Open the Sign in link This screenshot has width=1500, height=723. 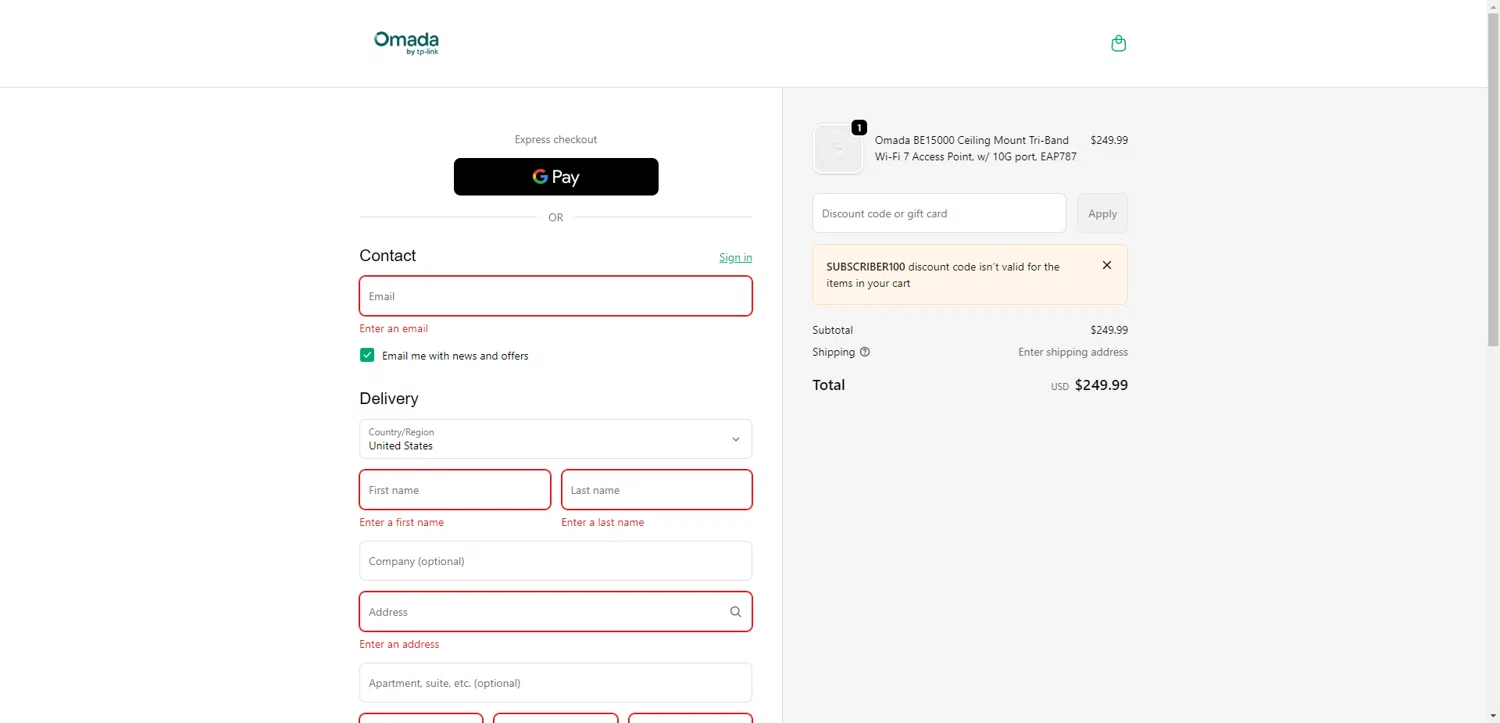click(735, 258)
